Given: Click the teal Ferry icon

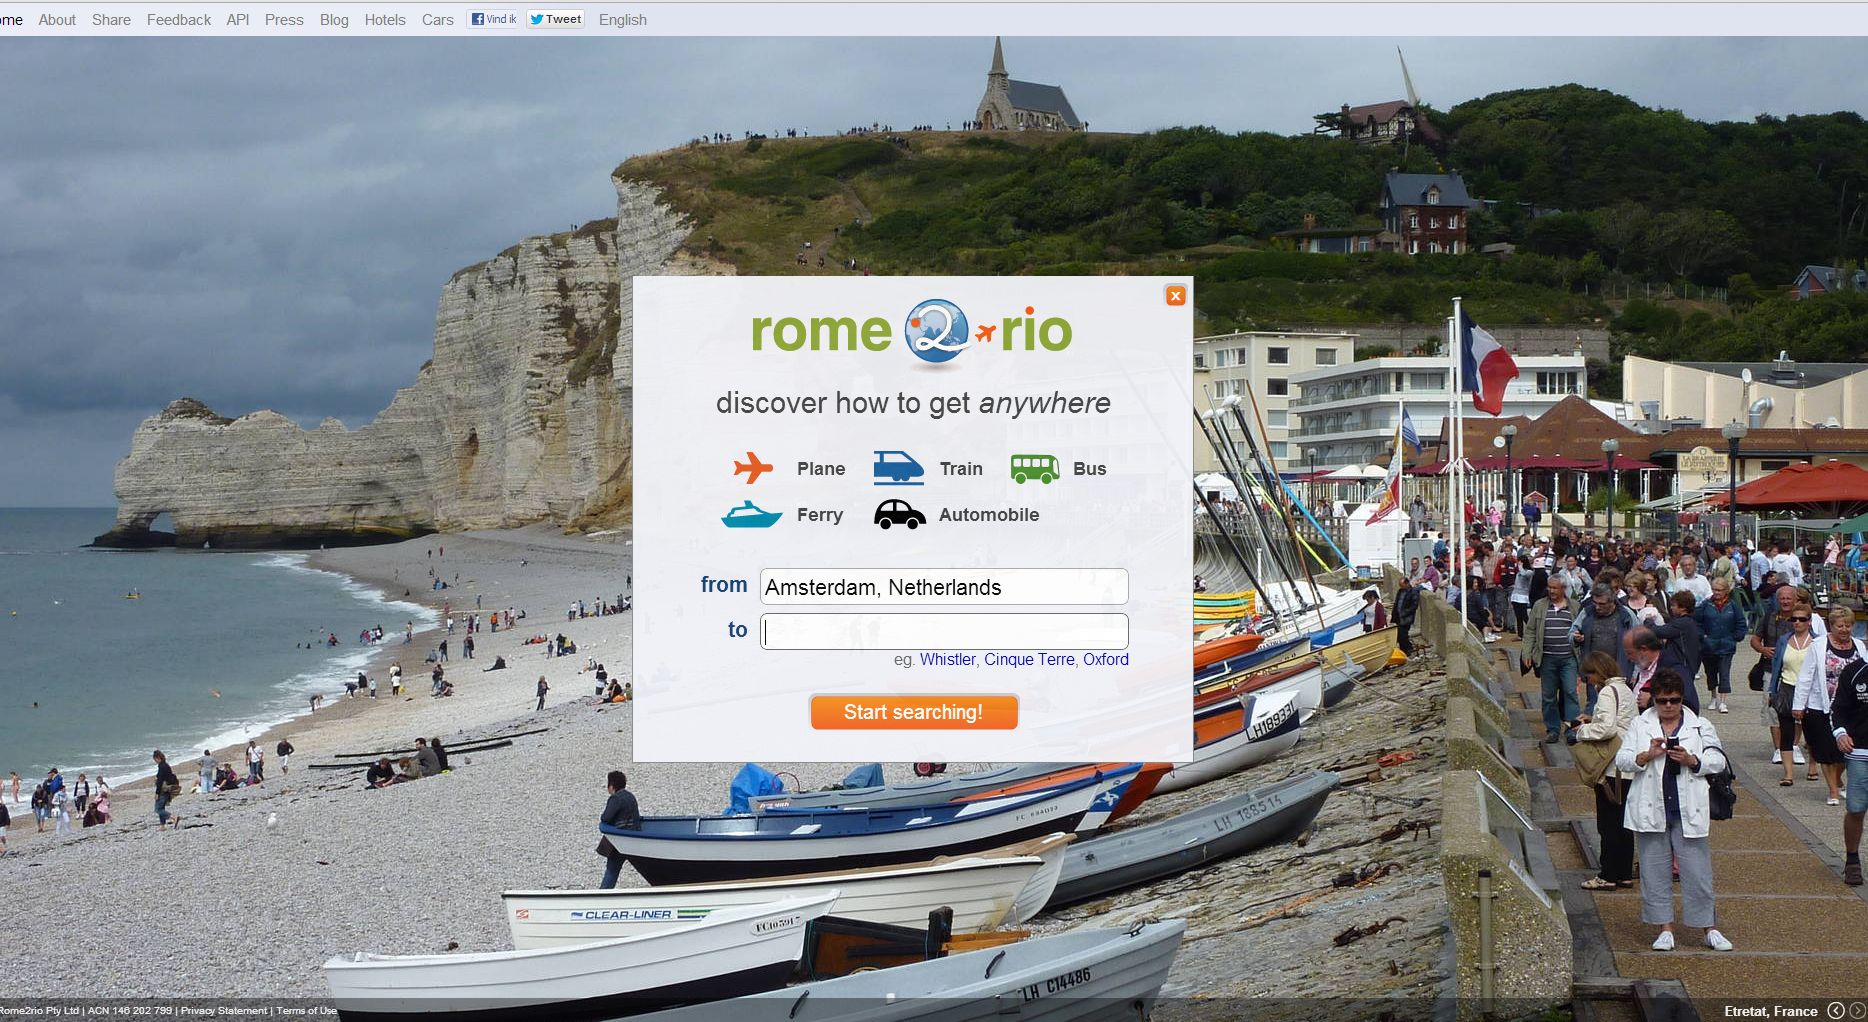Looking at the screenshot, I should [x=752, y=514].
